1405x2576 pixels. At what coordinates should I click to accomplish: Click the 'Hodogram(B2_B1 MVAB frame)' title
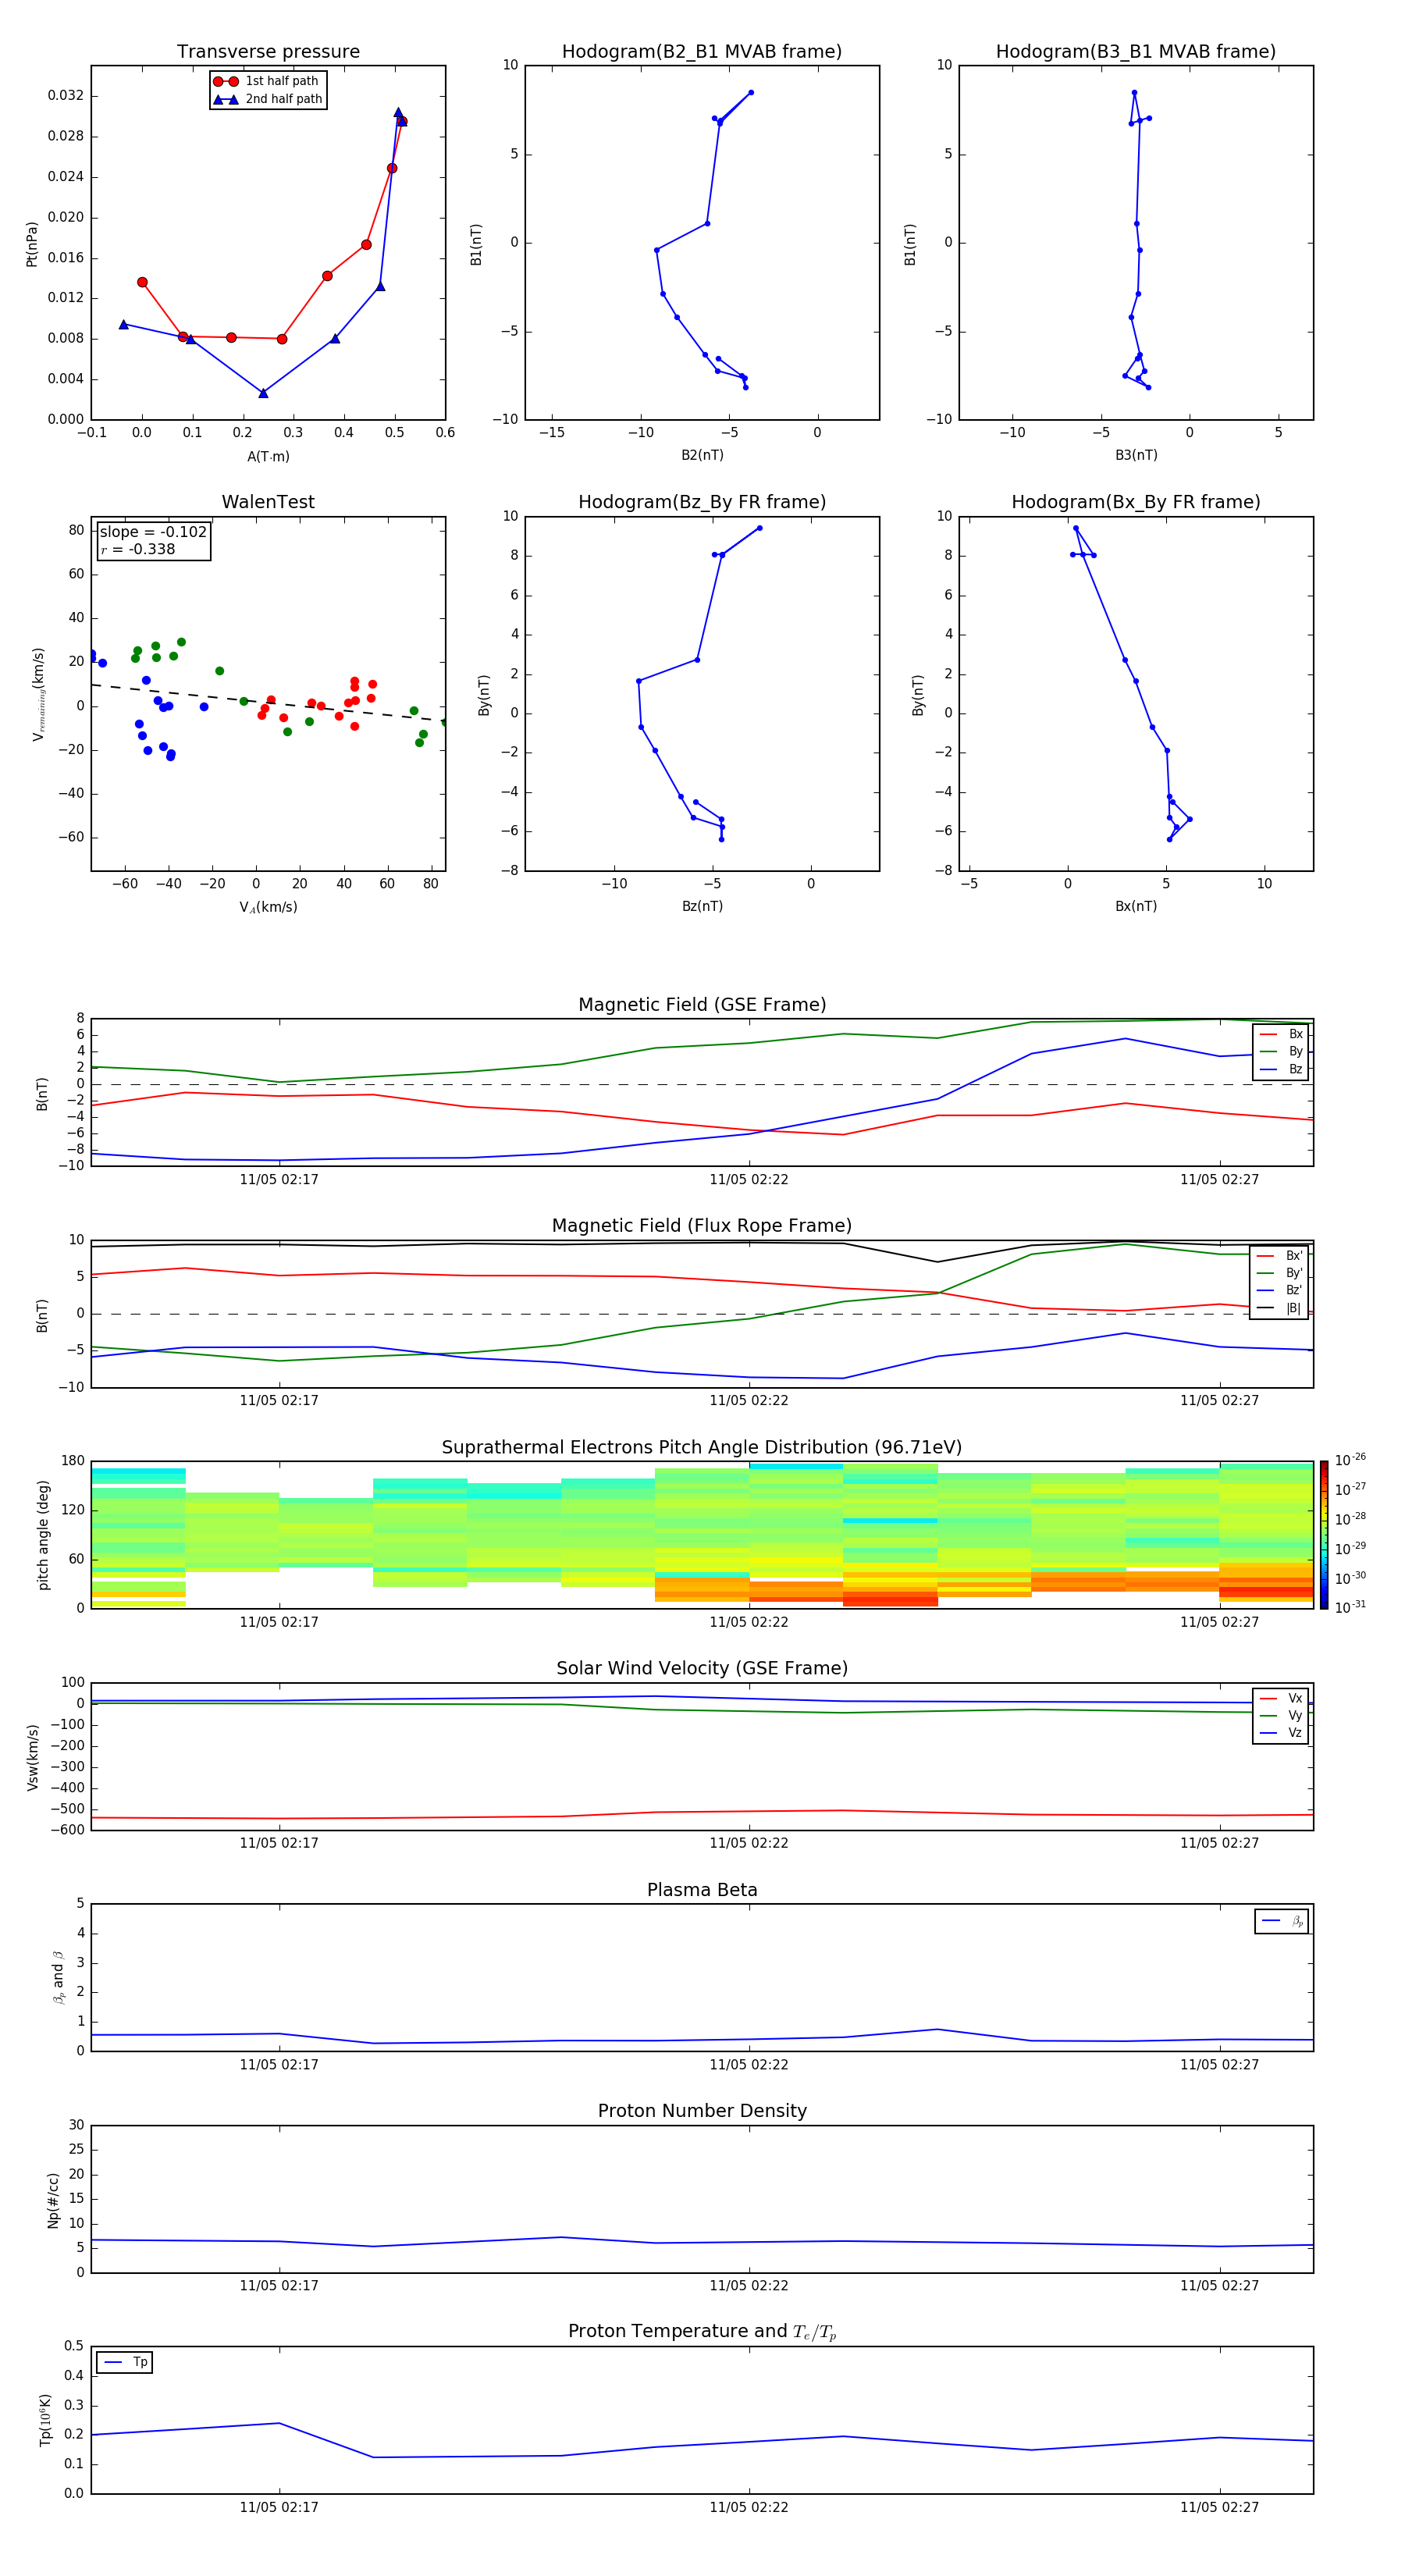(x=702, y=51)
